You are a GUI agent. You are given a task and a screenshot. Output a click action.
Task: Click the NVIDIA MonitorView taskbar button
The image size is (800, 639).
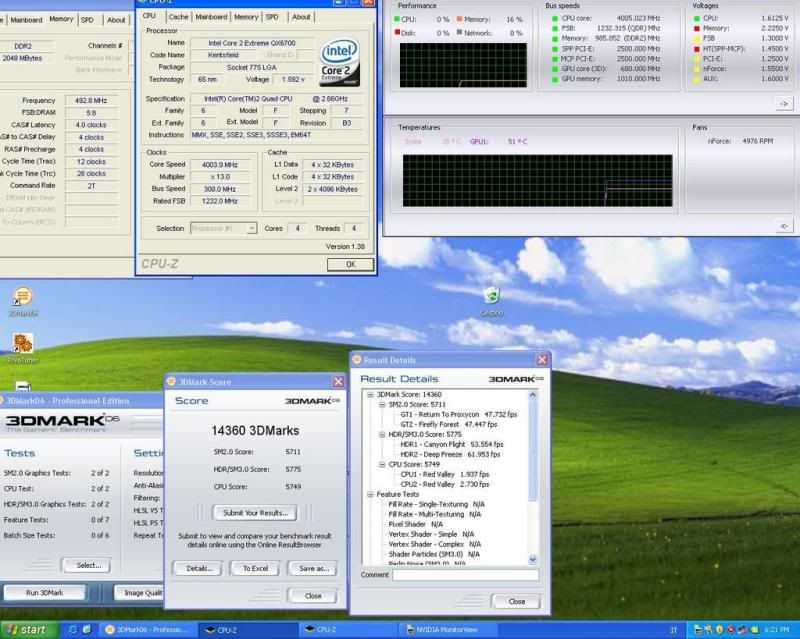(446, 630)
